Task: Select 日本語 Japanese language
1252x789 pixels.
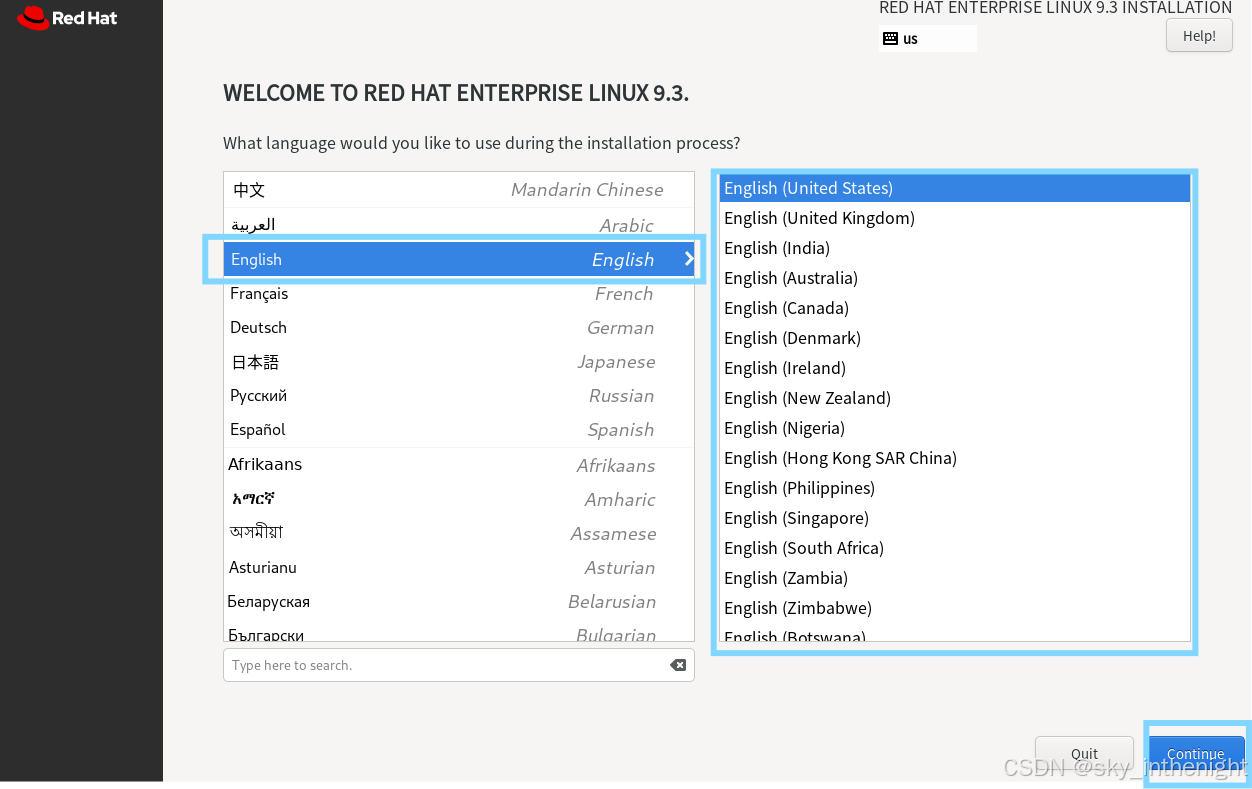Action: coord(458,362)
